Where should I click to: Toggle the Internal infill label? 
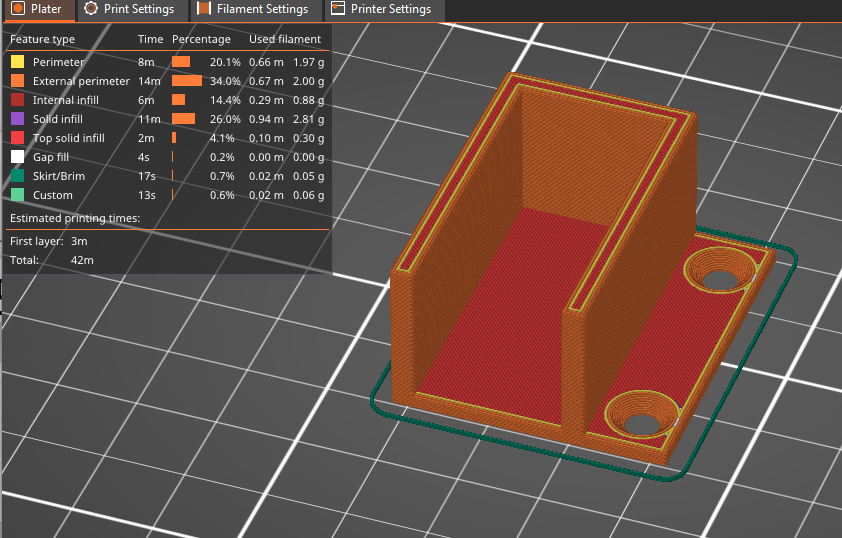[x=66, y=100]
